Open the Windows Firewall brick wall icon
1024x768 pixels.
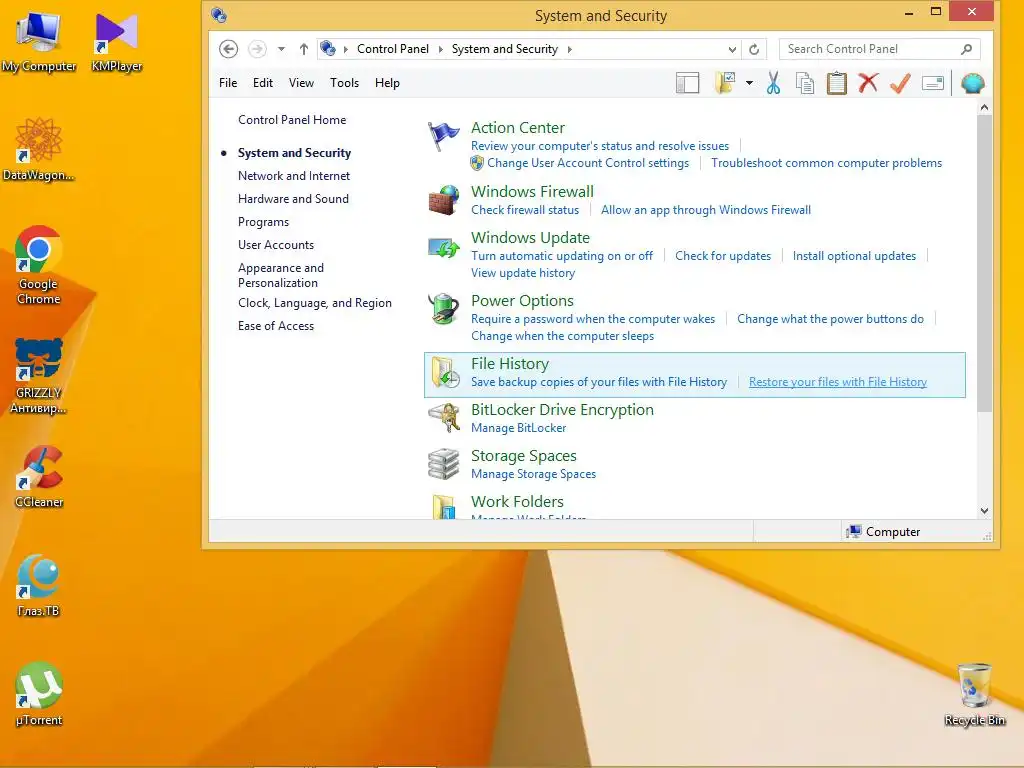point(443,200)
